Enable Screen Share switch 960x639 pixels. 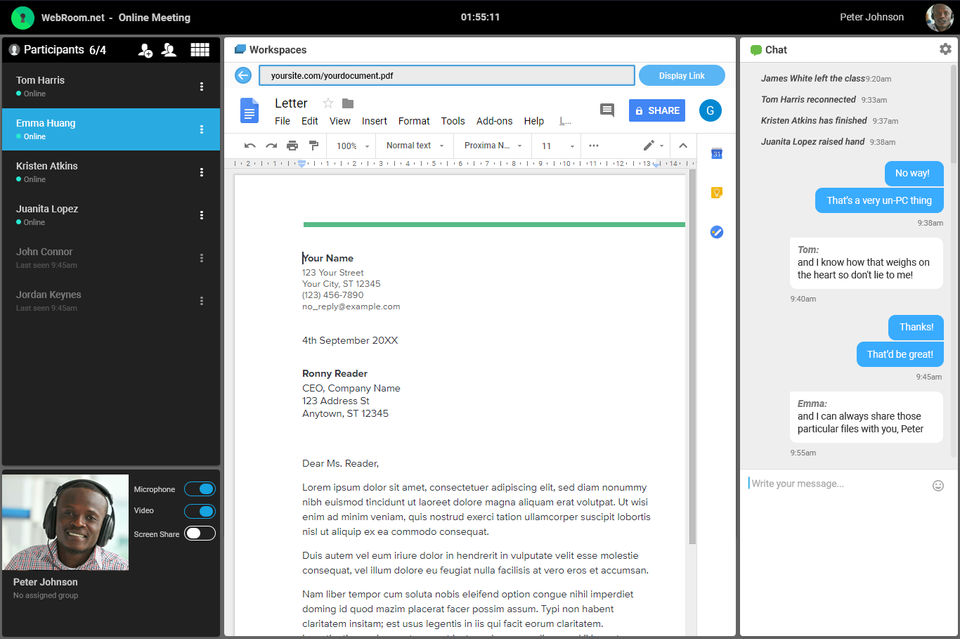(x=200, y=533)
